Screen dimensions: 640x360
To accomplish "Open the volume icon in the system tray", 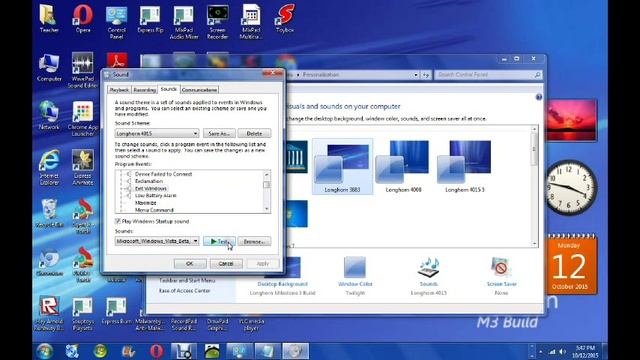I will coord(563,351).
